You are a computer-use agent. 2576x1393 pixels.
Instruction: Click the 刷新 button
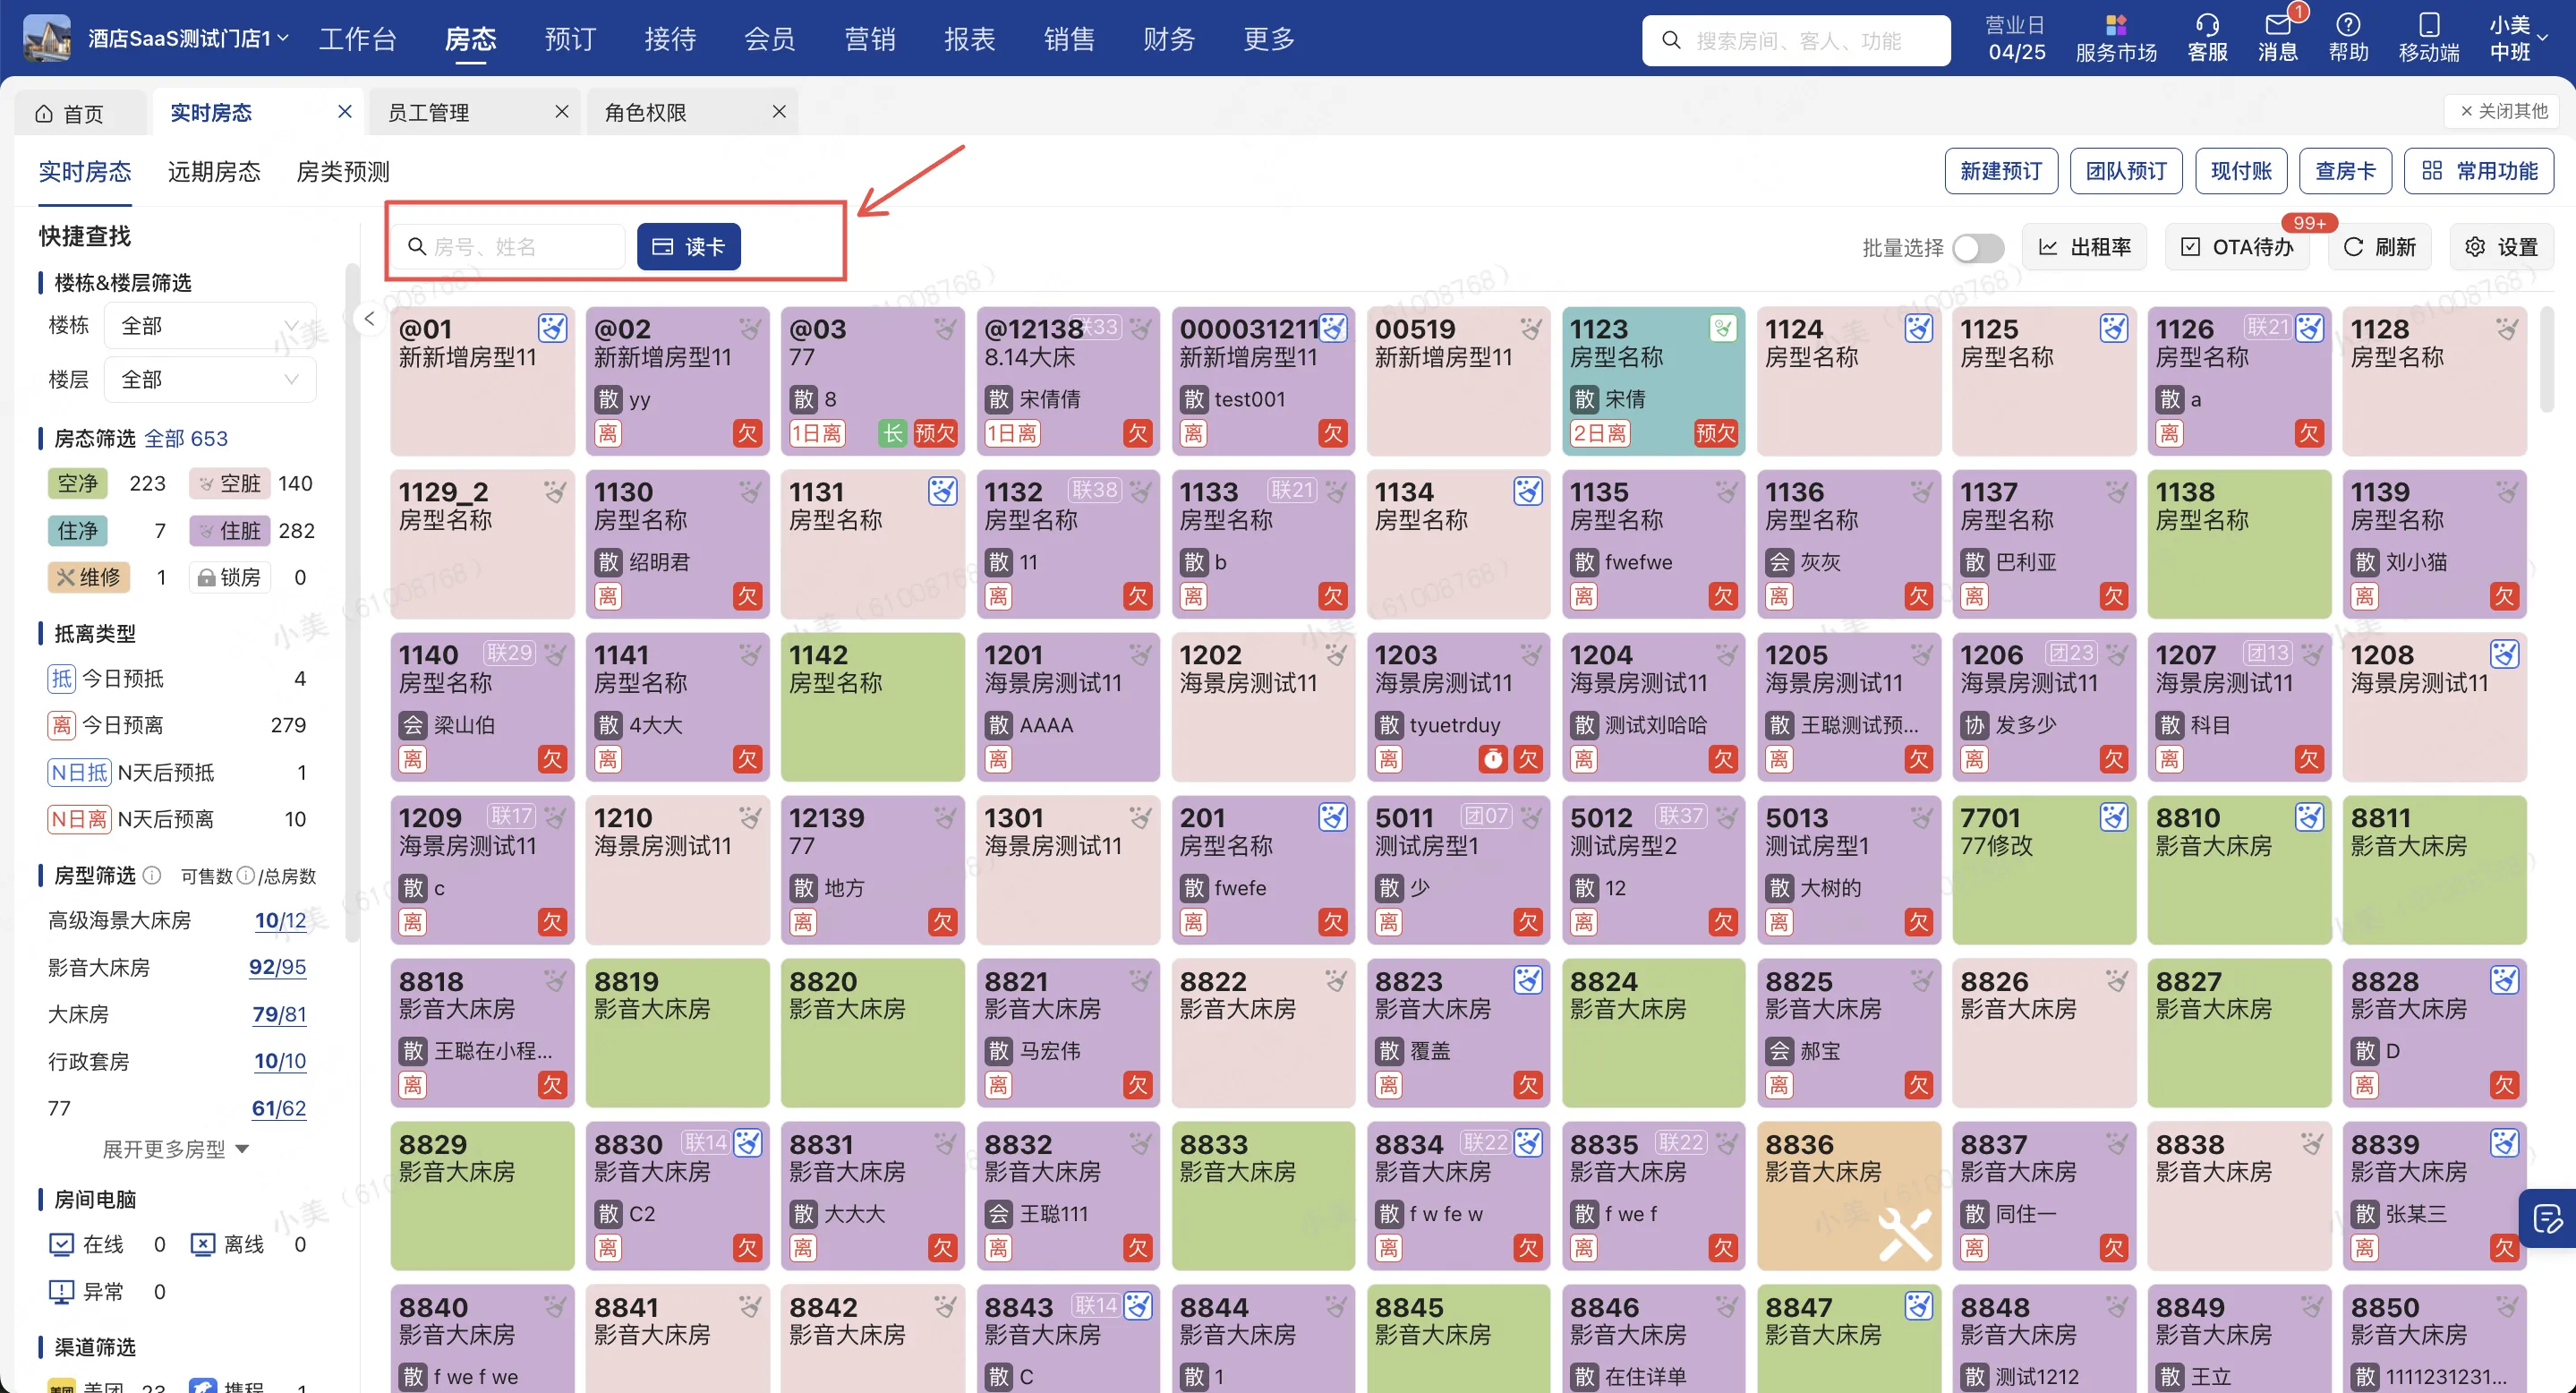(x=2379, y=247)
